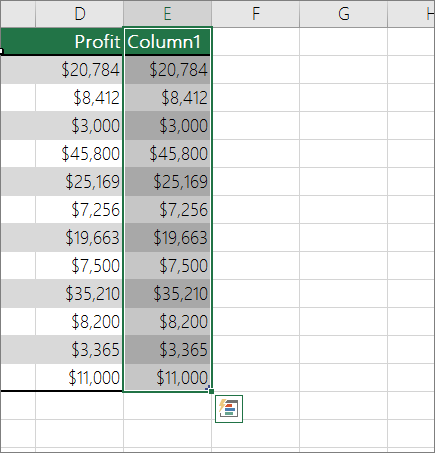Click the $3,365 cell in Column1
Viewport: 435px width, 453px height.
(x=167, y=350)
